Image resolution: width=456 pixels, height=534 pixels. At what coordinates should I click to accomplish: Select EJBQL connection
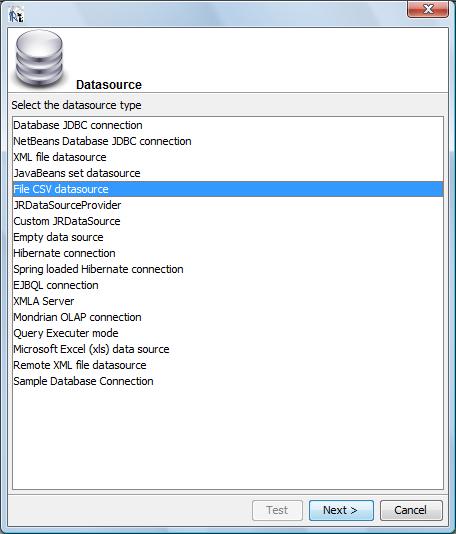228,285
